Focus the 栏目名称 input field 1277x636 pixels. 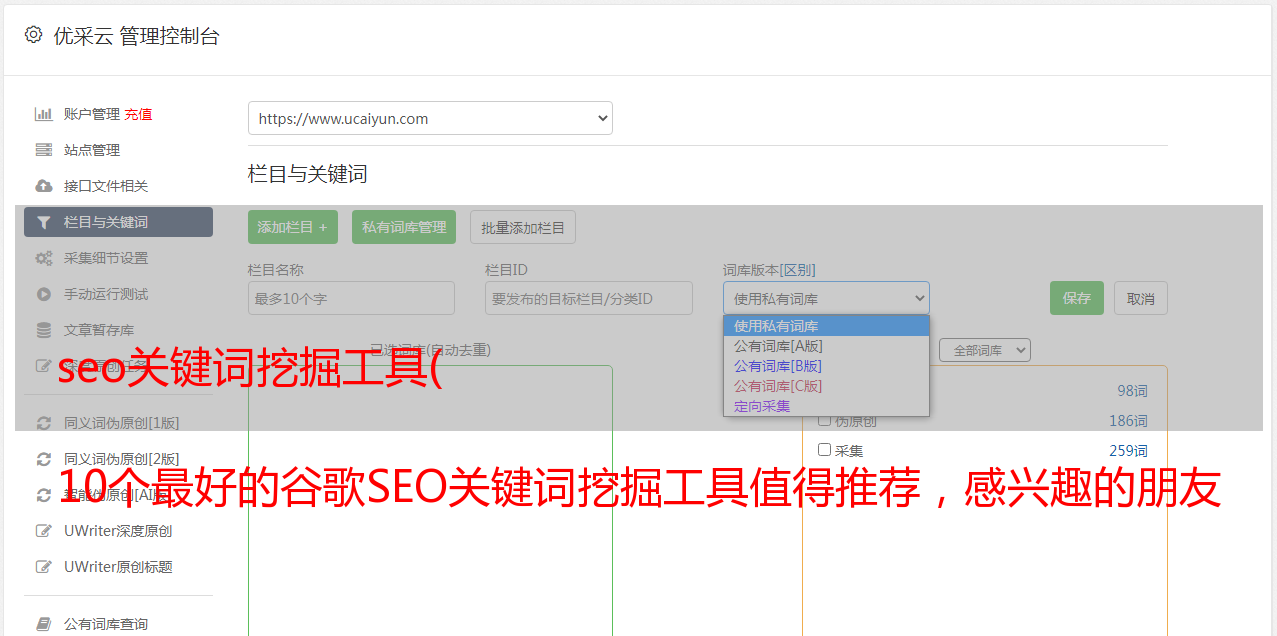coord(351,298)
